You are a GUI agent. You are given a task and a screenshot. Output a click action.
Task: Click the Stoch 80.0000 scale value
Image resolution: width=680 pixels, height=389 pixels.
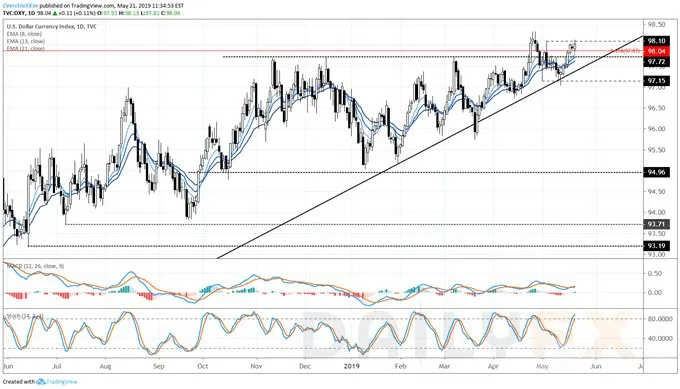coord(660,319)
